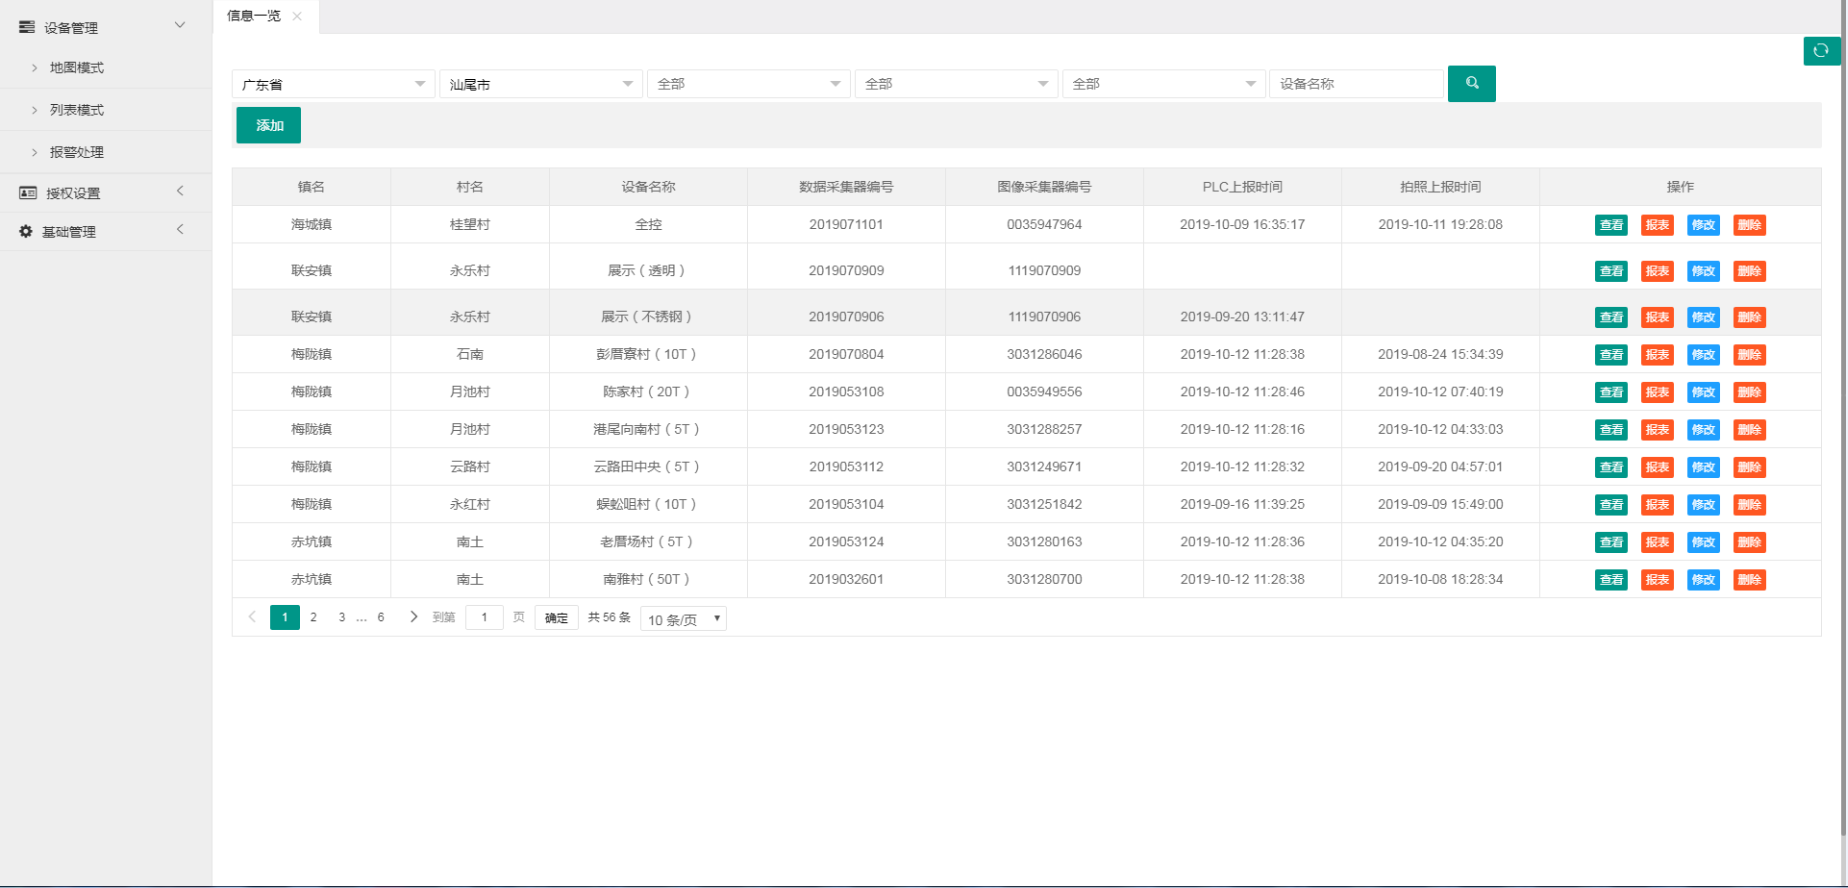This screenshot has width=1848, height=888.
Task: Collapse the 设备管理 menu chevron
Action: point(180,25)
